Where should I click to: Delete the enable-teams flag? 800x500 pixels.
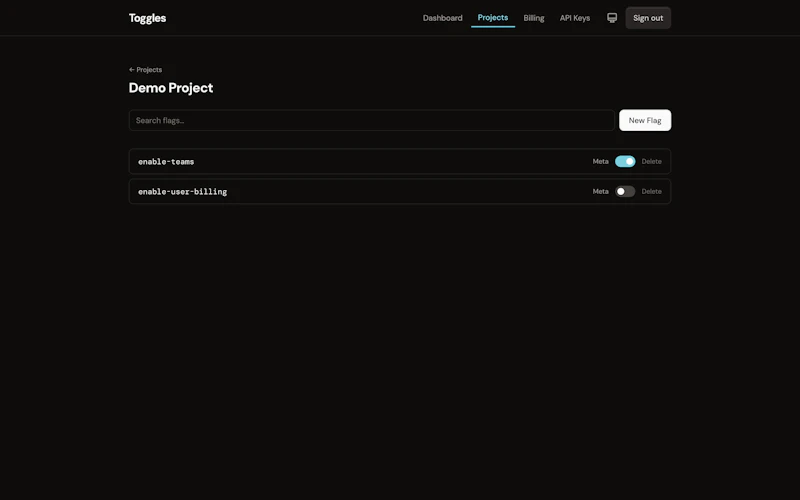coord(652,161)
